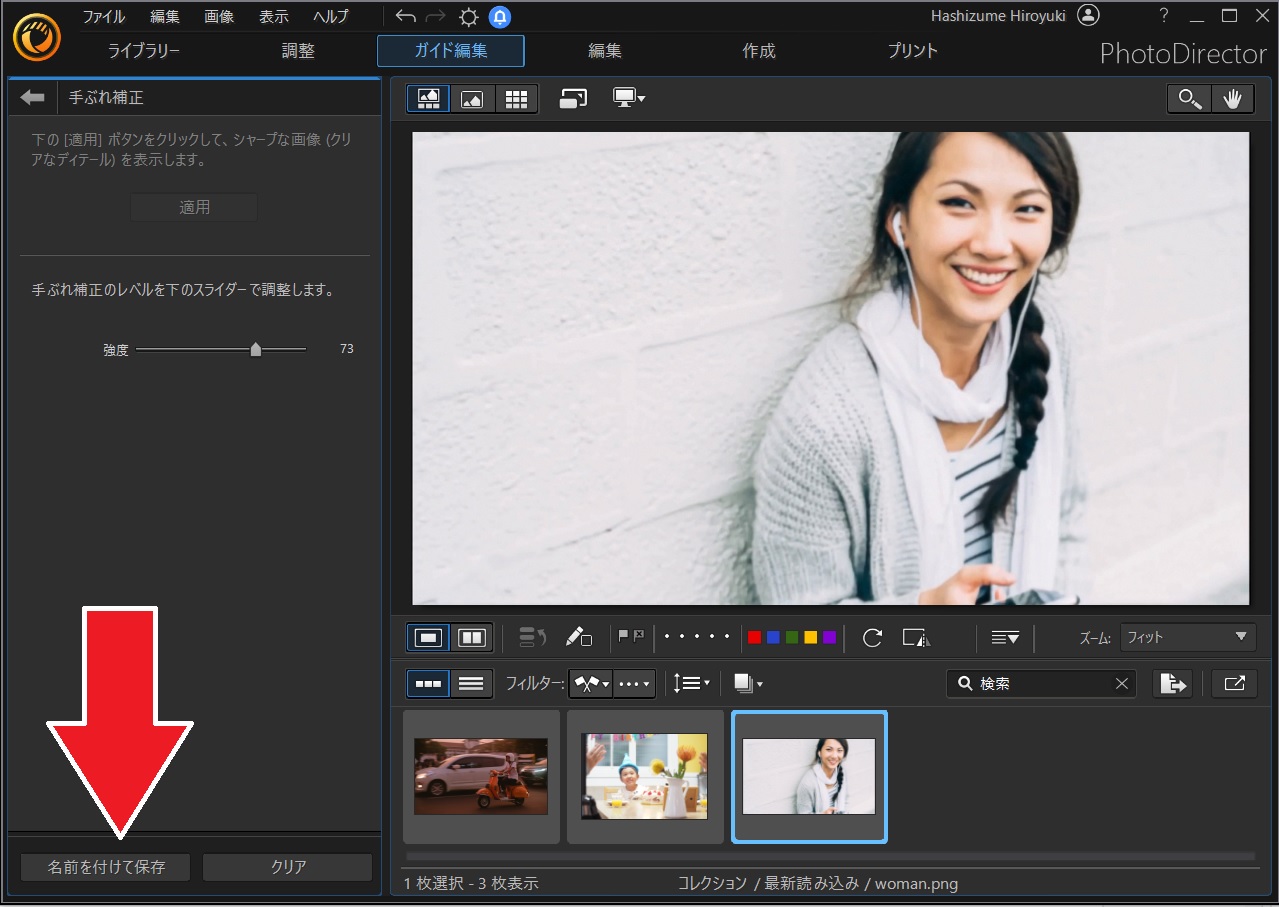Click the クリア button
1279x907 pixels.
[288, 867]
